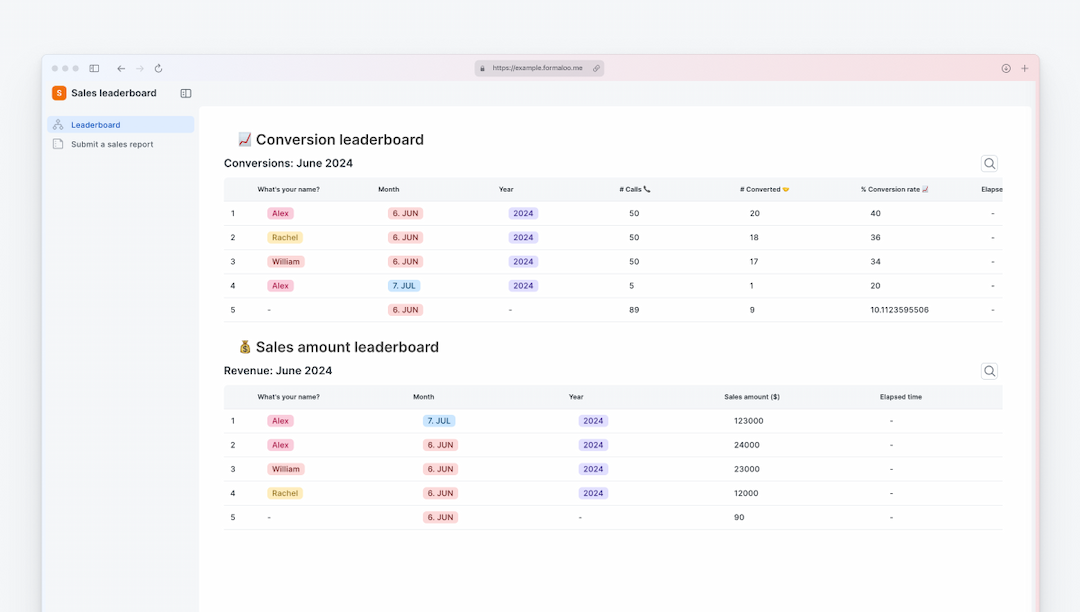This screenshot has height=612, width=1080.
Task: Open a new tab with the plus icon
Action: (x=1024, y=68)
